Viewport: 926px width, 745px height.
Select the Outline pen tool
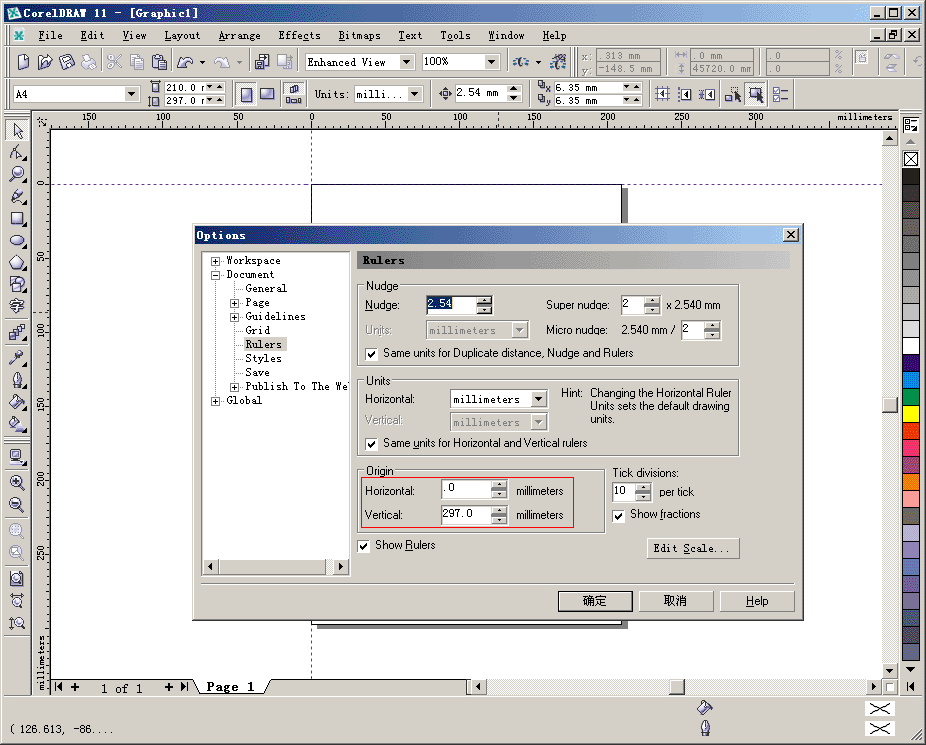(x=18, y=380)
